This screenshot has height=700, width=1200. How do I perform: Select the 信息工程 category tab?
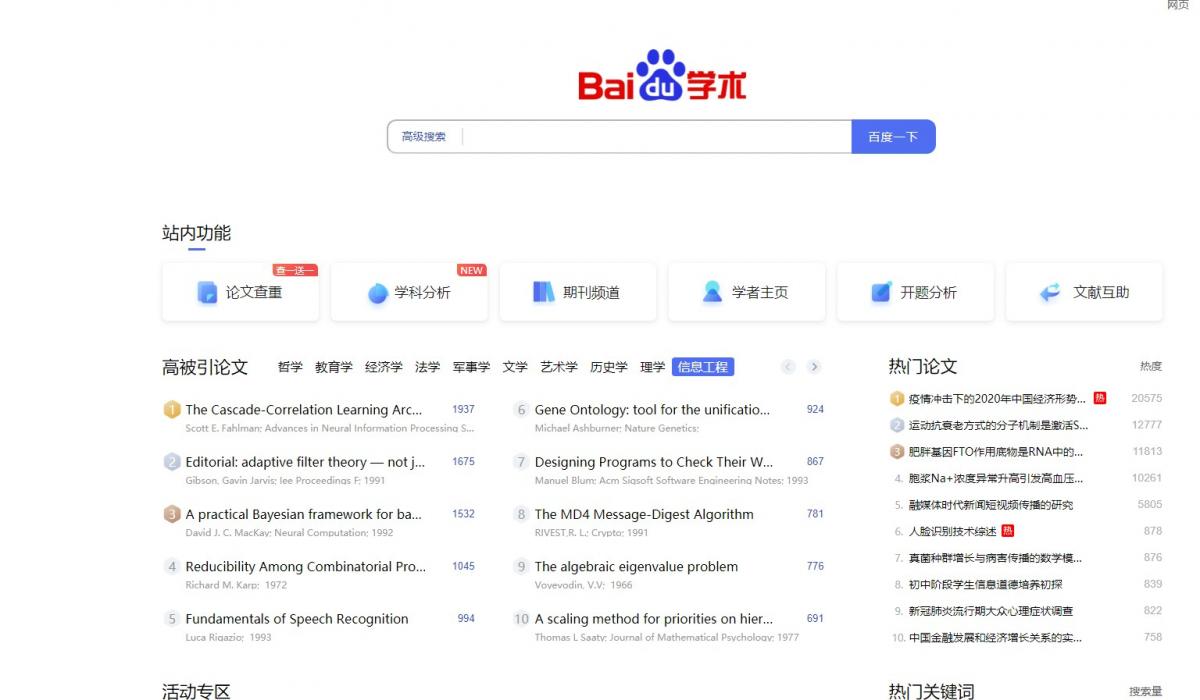[703, 367]
